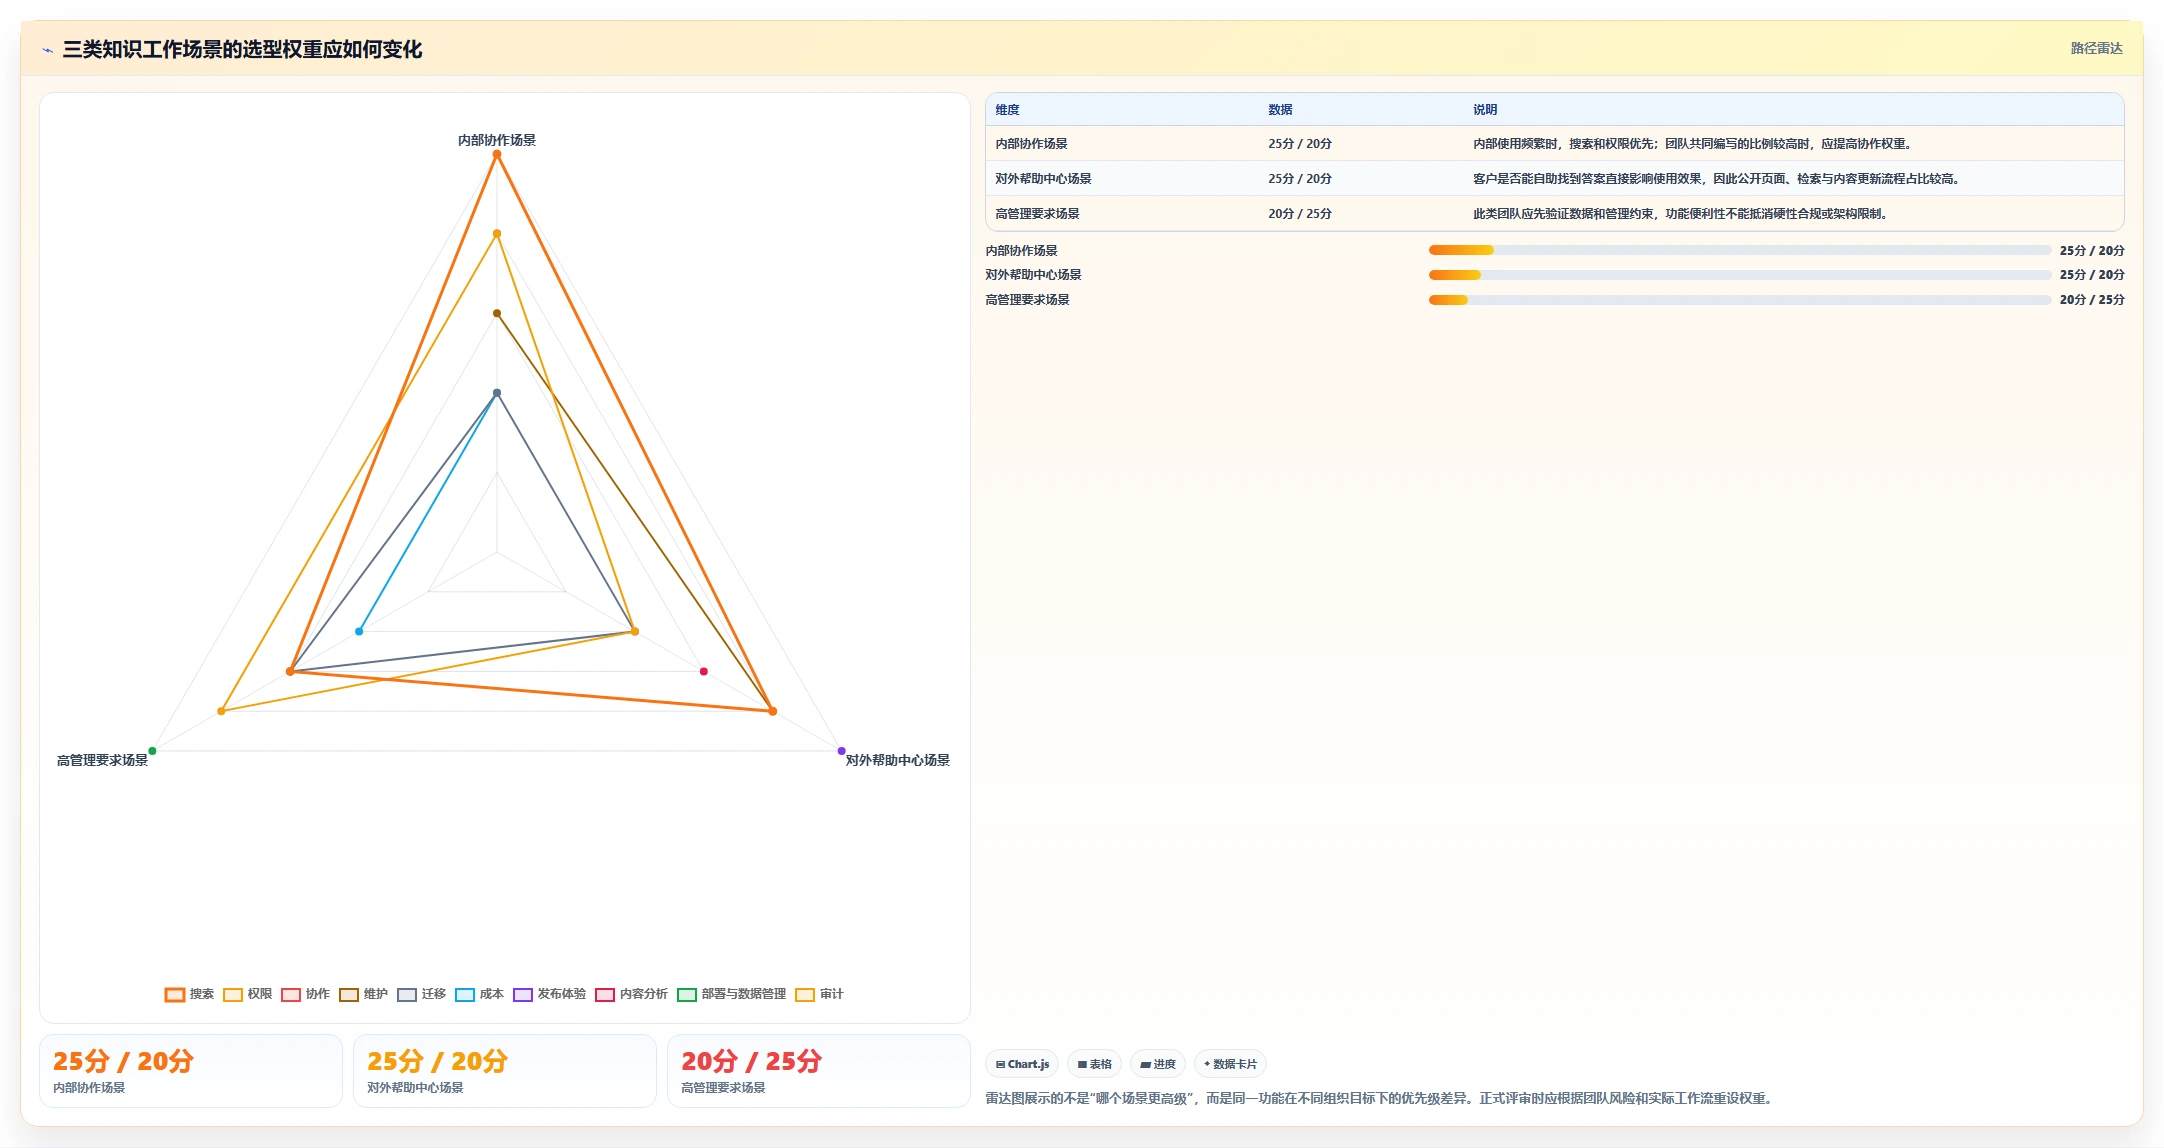Click the 说明 column header
This screenshot has height=1148, width=2164.
point(1485,110)
